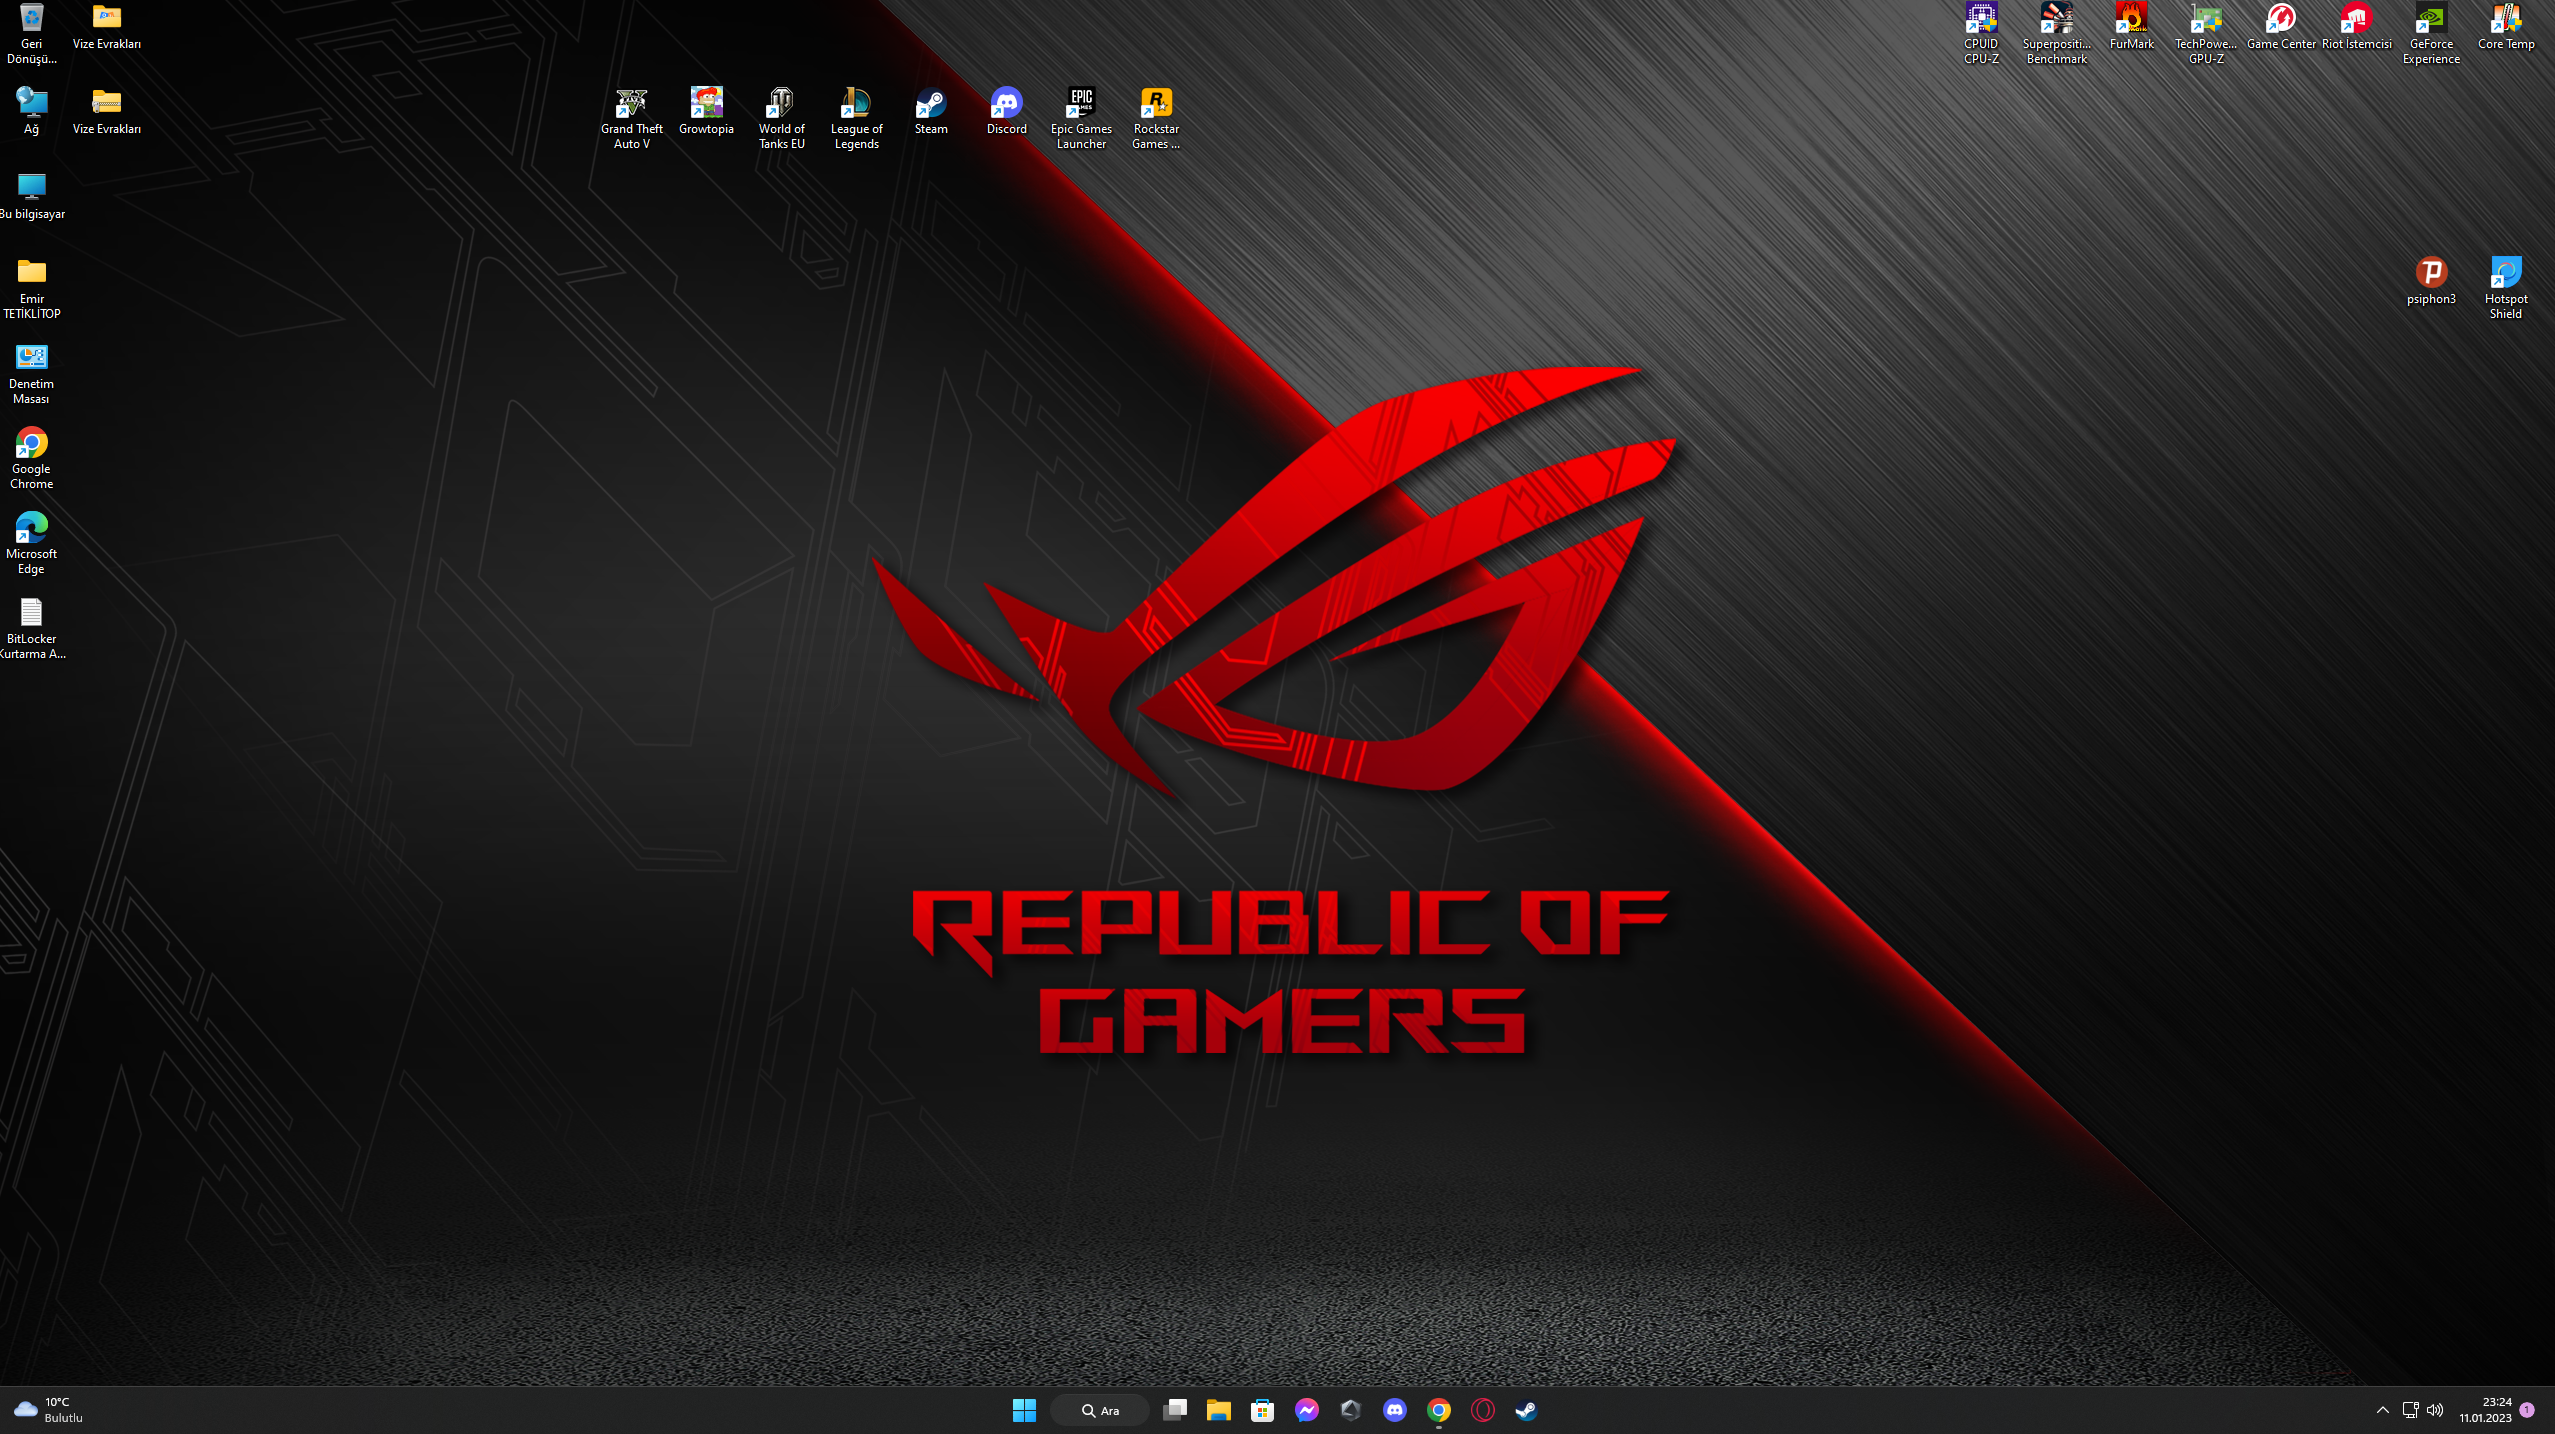
Task: Select the BitLocker Kurtarma text file
Action: 31,628
